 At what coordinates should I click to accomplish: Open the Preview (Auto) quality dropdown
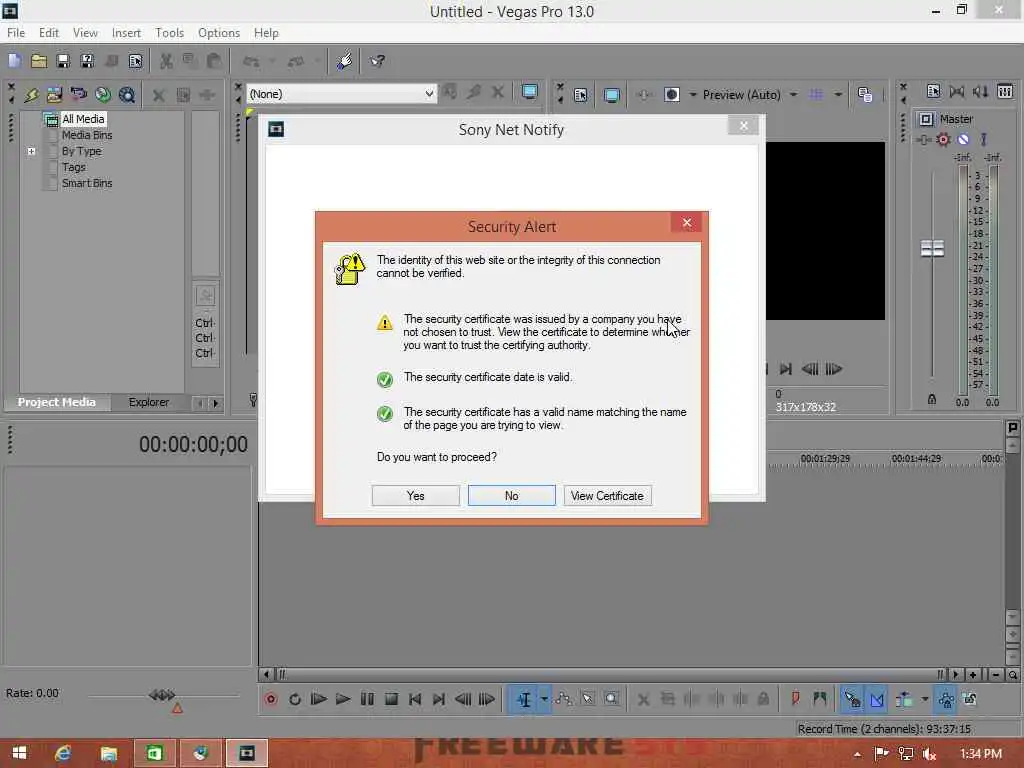pos(793,95)
